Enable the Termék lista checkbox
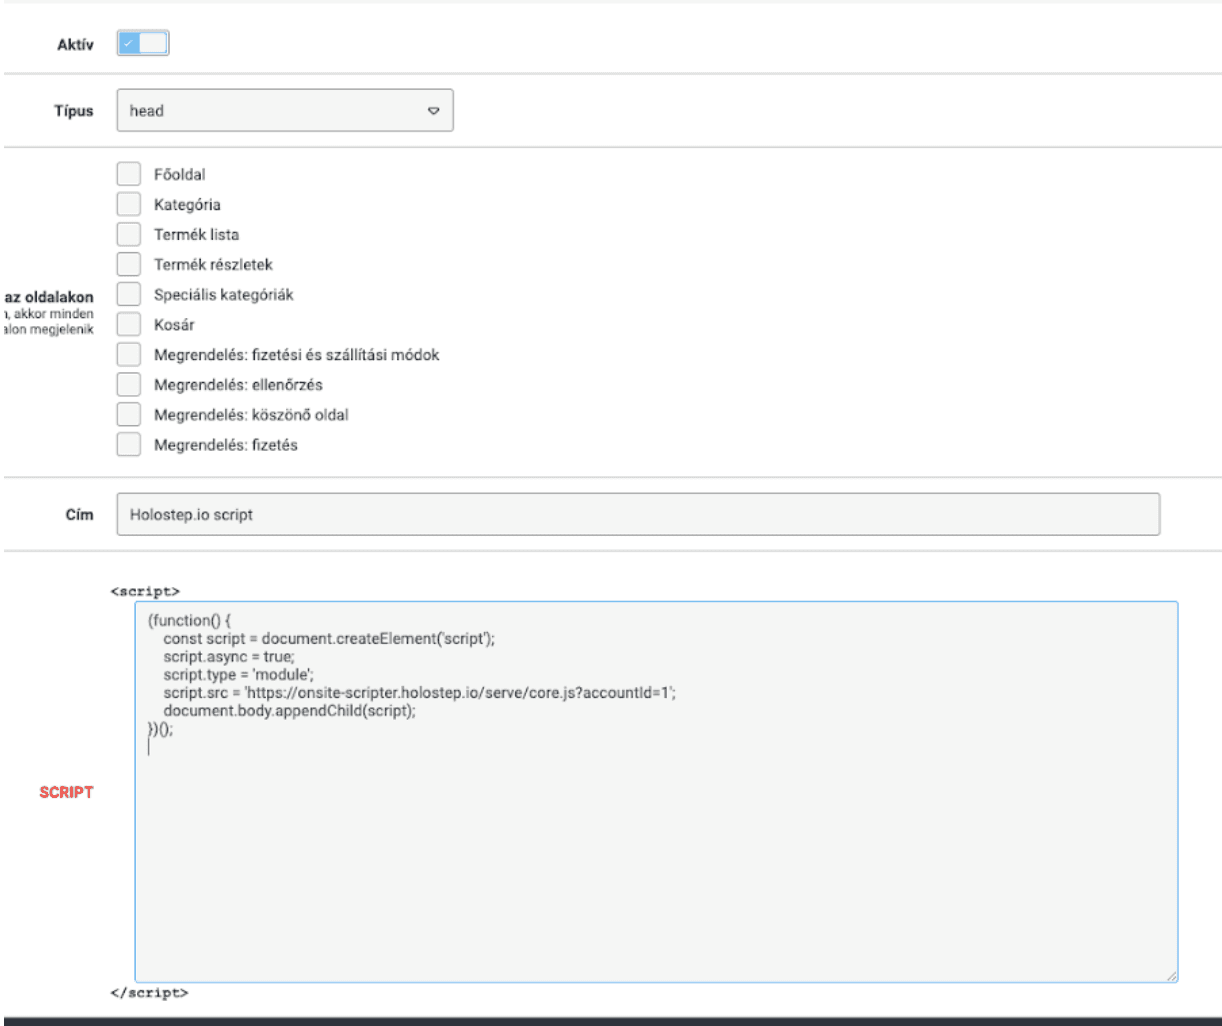1222x1026 pixels. pos(129,234)
